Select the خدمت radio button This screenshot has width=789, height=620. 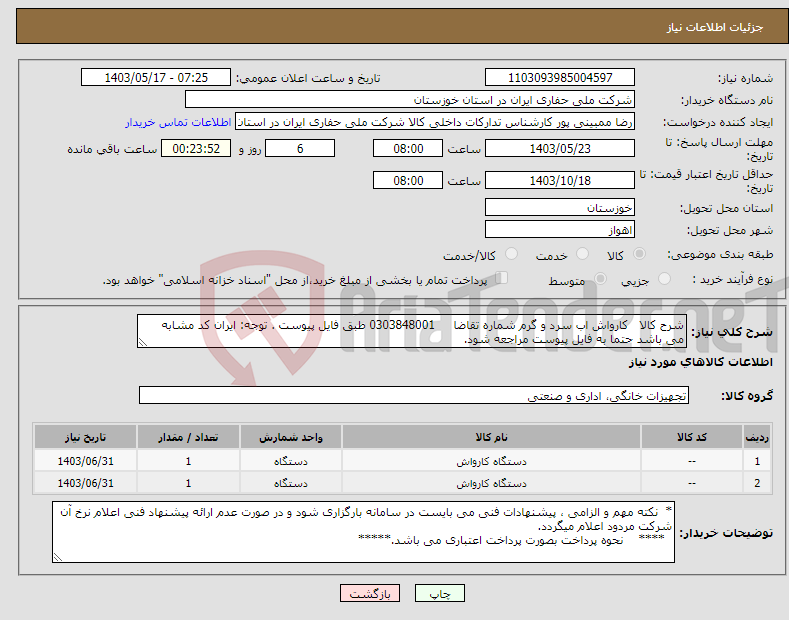[582, 254]
